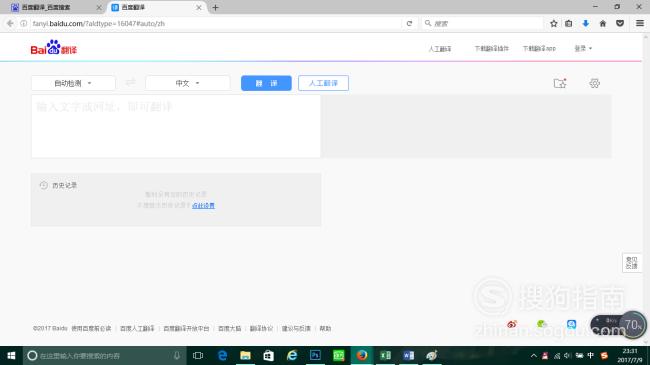Click the outlined 人工翻译 button
650x365 pixels.
coord(323,83)
